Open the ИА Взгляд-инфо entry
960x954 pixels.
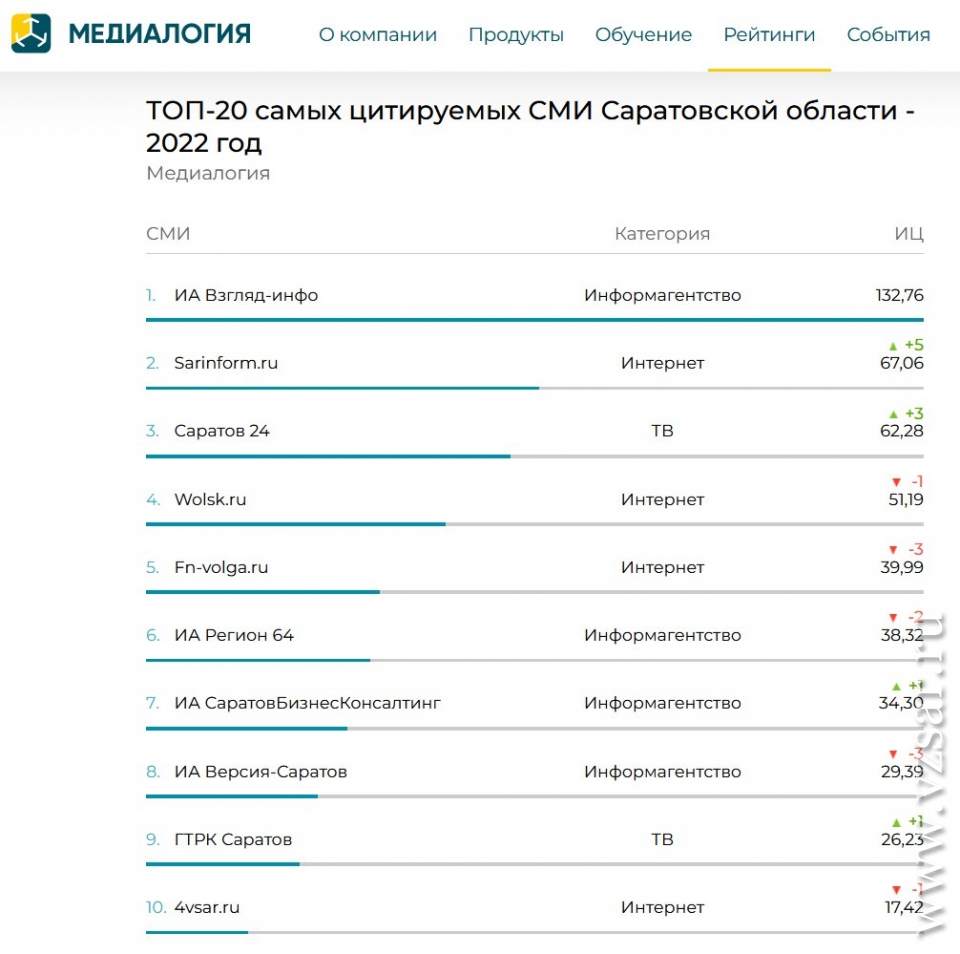point(246,295)
